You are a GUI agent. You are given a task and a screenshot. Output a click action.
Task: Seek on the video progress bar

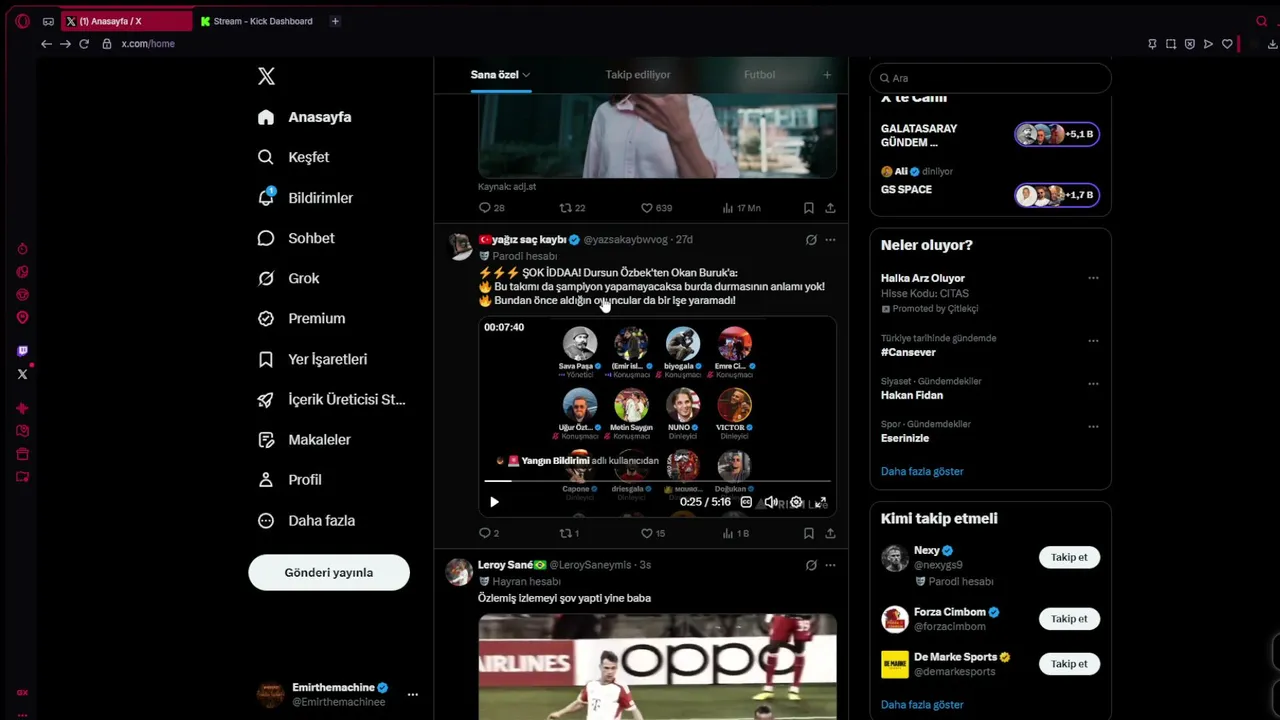coord(657,481)
